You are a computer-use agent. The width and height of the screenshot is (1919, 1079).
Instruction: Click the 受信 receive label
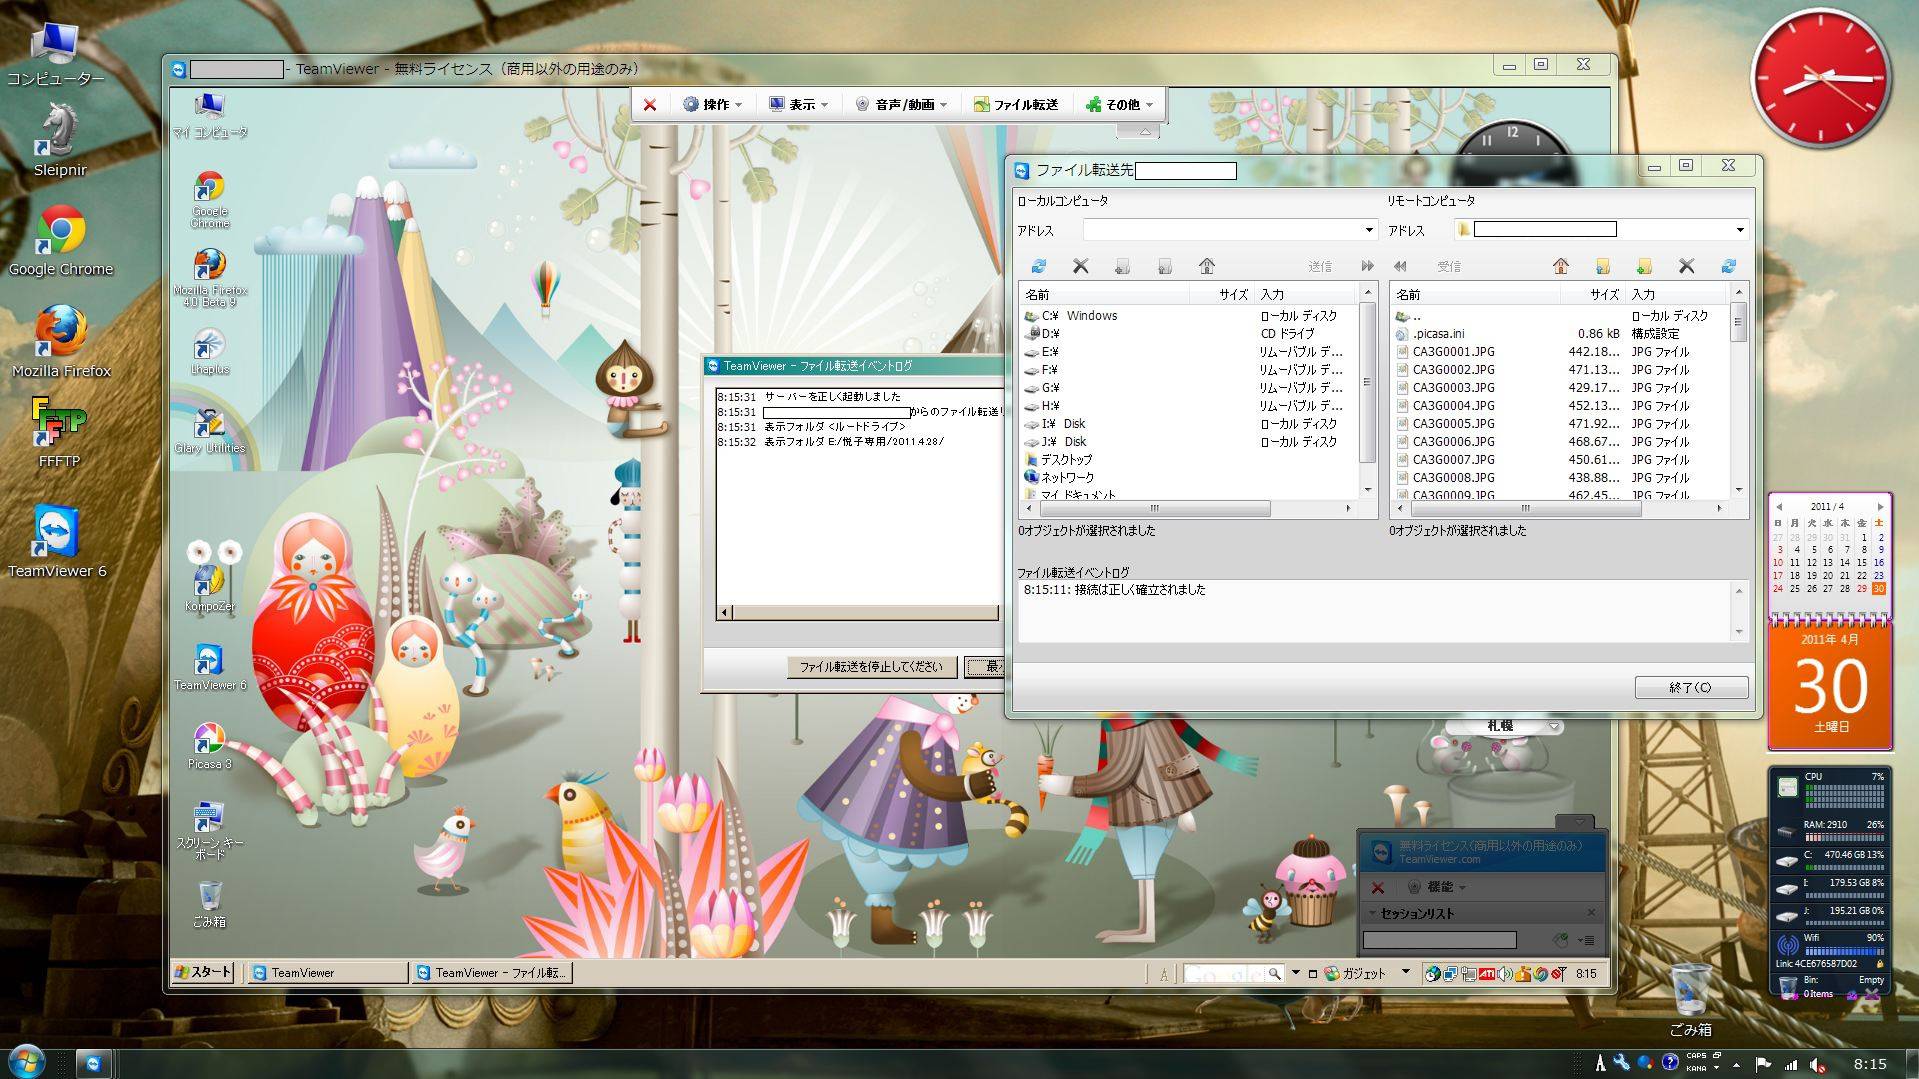[x=1449, y=266]
